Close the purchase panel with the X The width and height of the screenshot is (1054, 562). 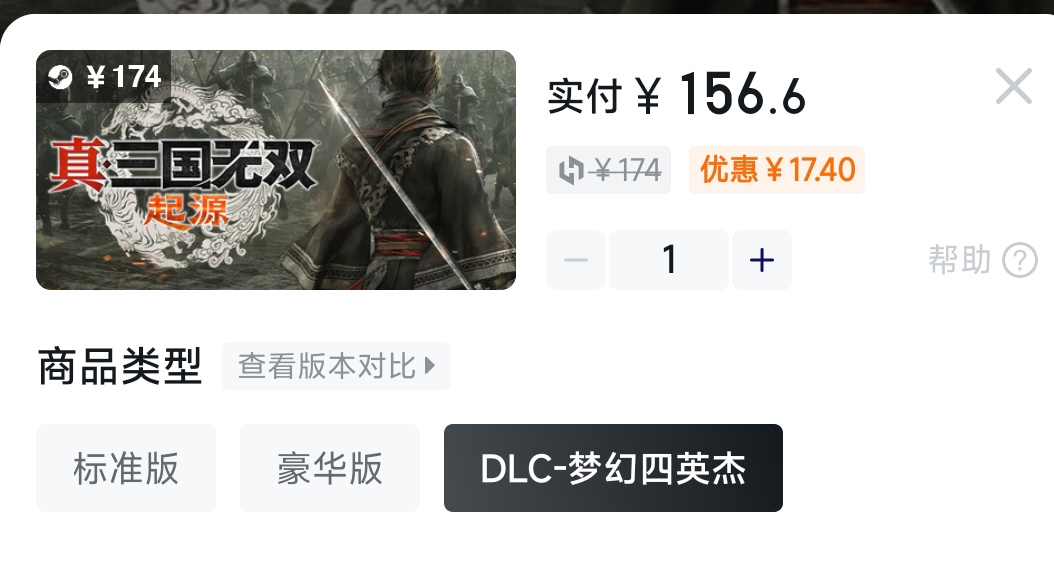tap(1014, 86)
